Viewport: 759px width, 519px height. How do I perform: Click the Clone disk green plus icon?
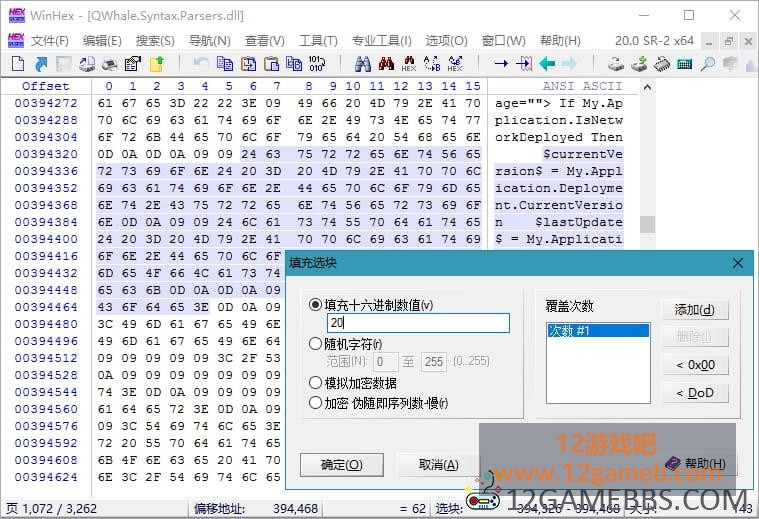click(639, 64)
